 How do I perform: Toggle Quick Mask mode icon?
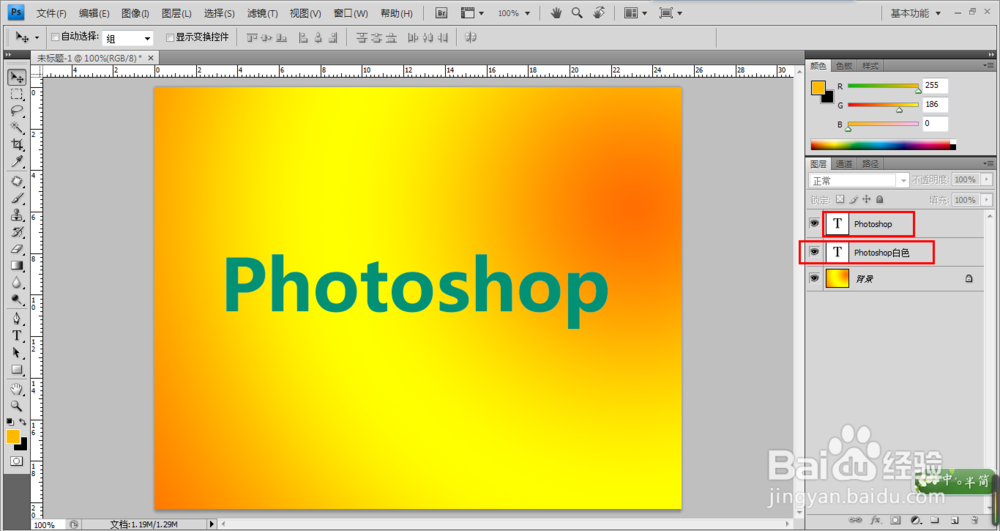point(17,461)
